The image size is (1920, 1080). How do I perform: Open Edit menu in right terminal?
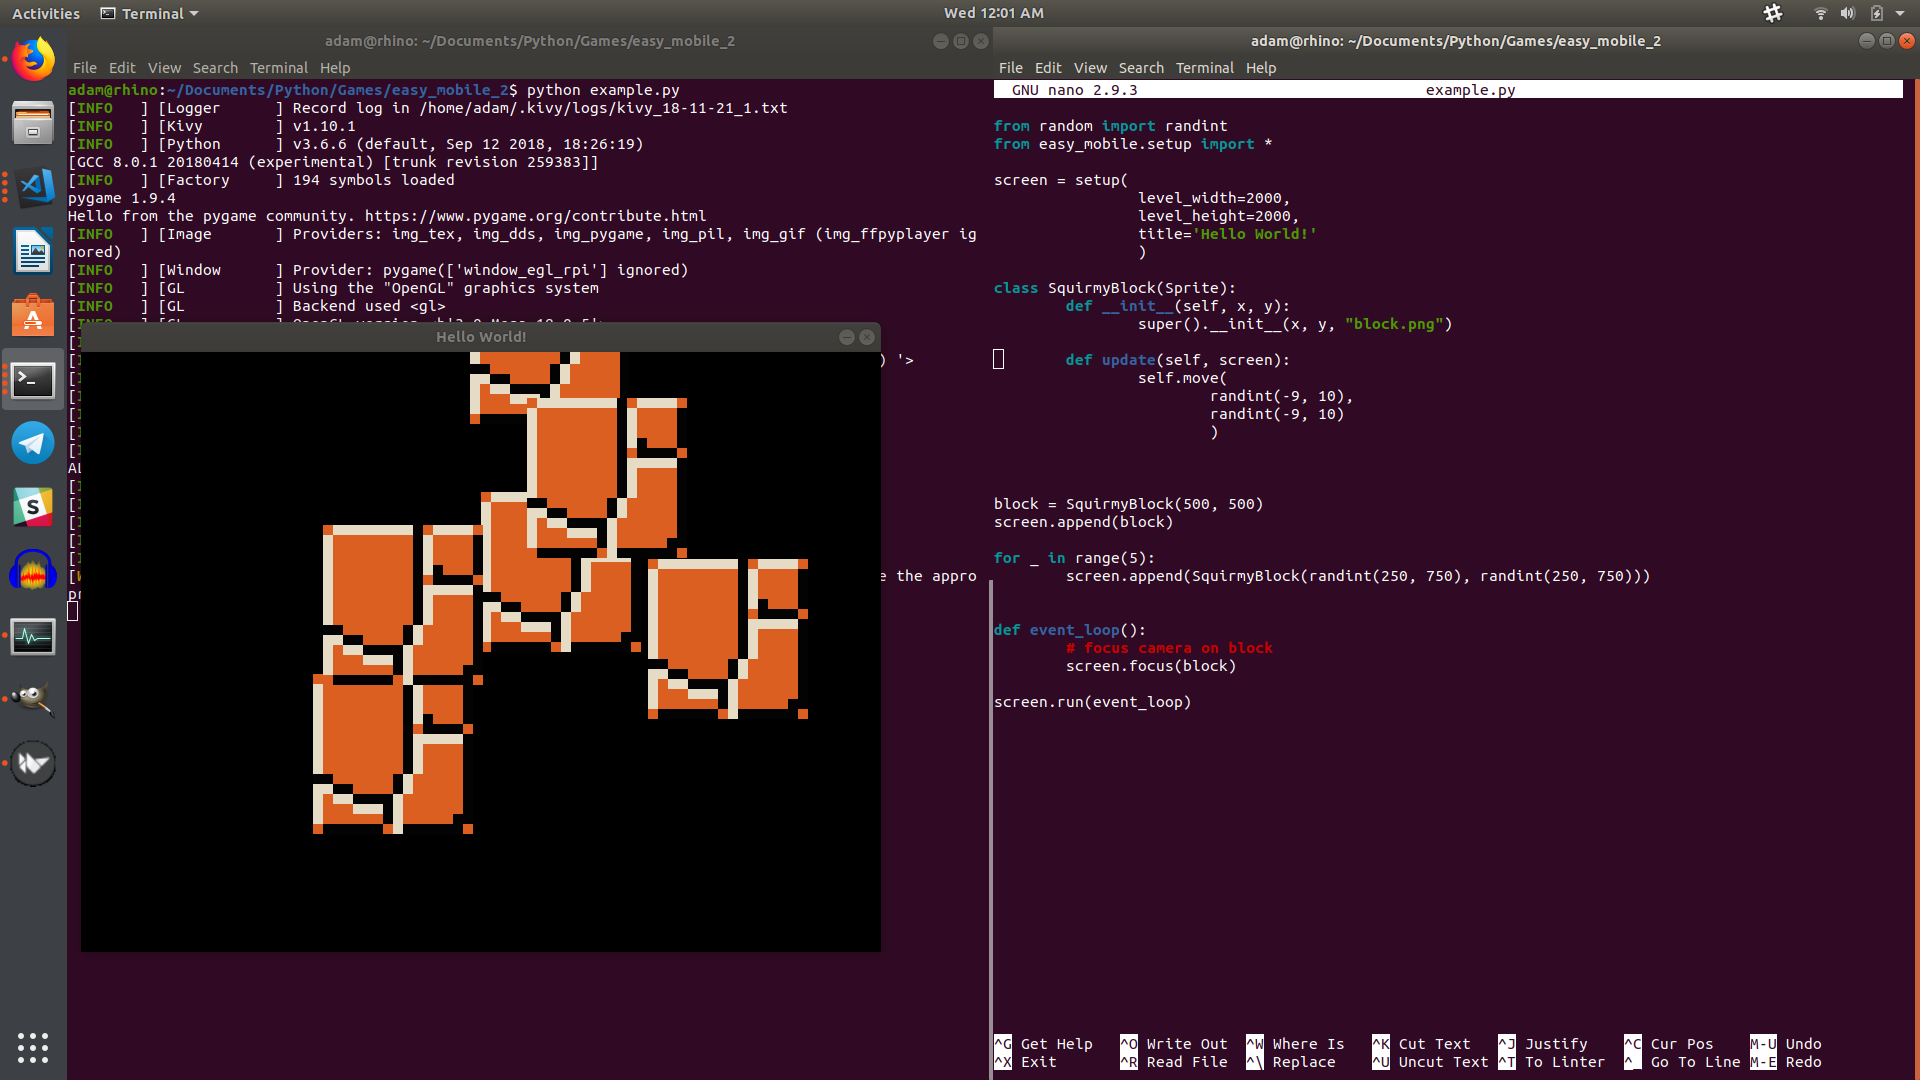point(1047,68)
